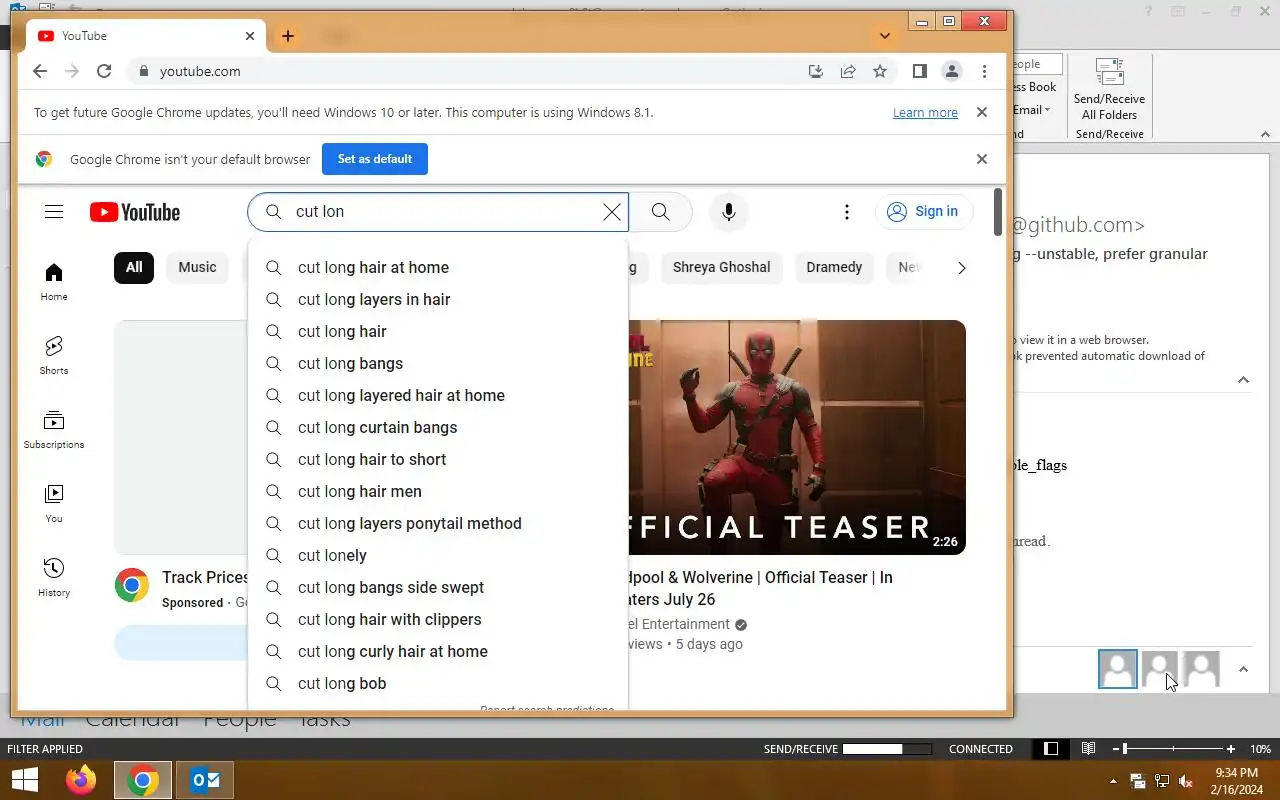Open the Deadpool teaser thumbnail

(797, 437)
